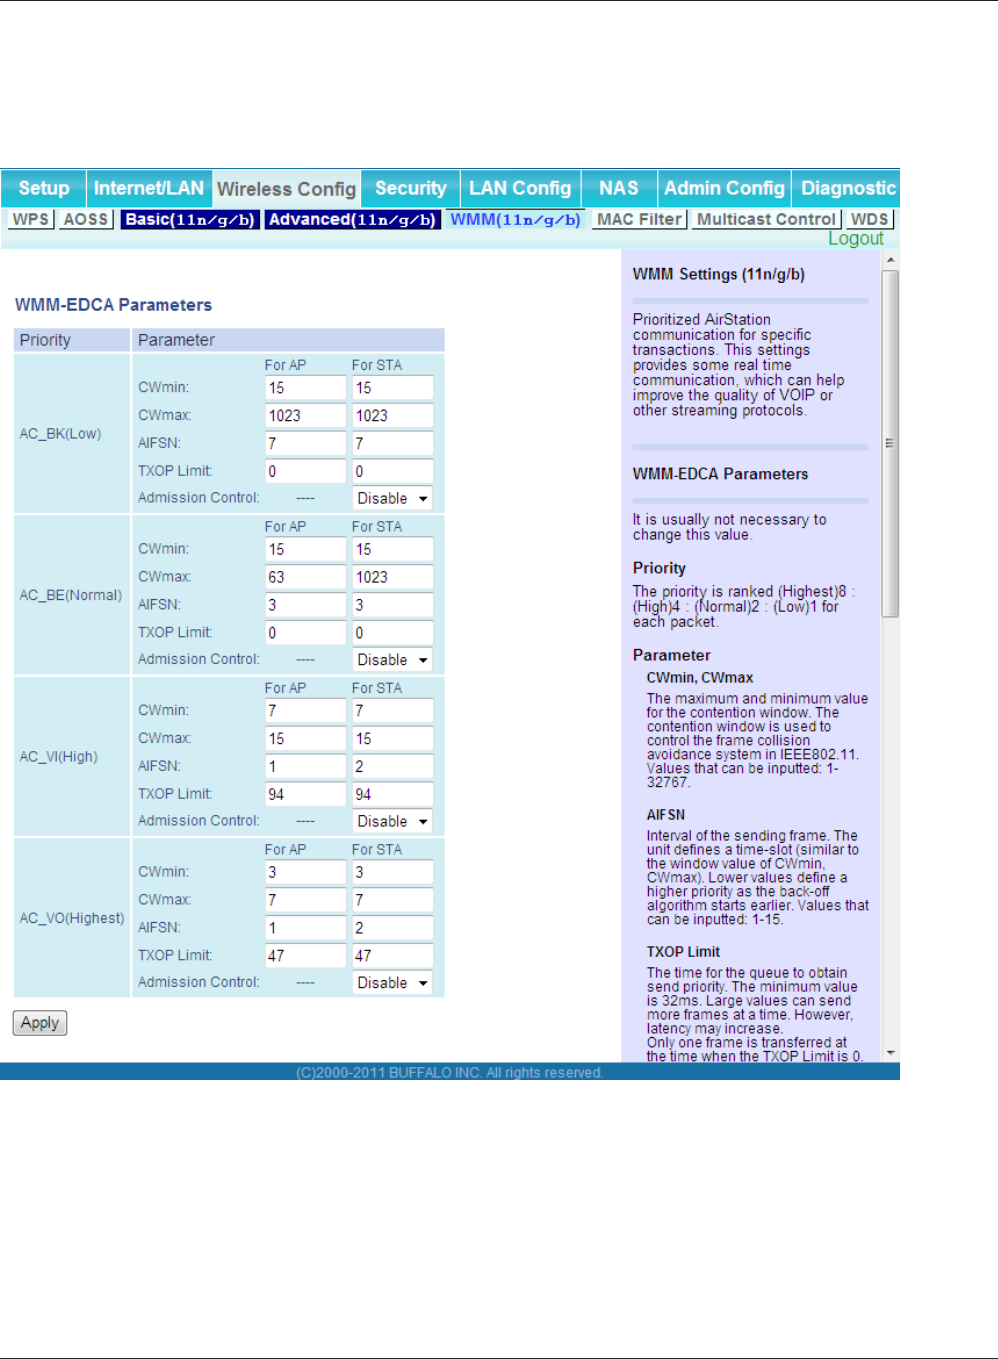Open Multicast Control sub-tab
The width and height of the screenshot is (998, 1359).
(766, 219)
